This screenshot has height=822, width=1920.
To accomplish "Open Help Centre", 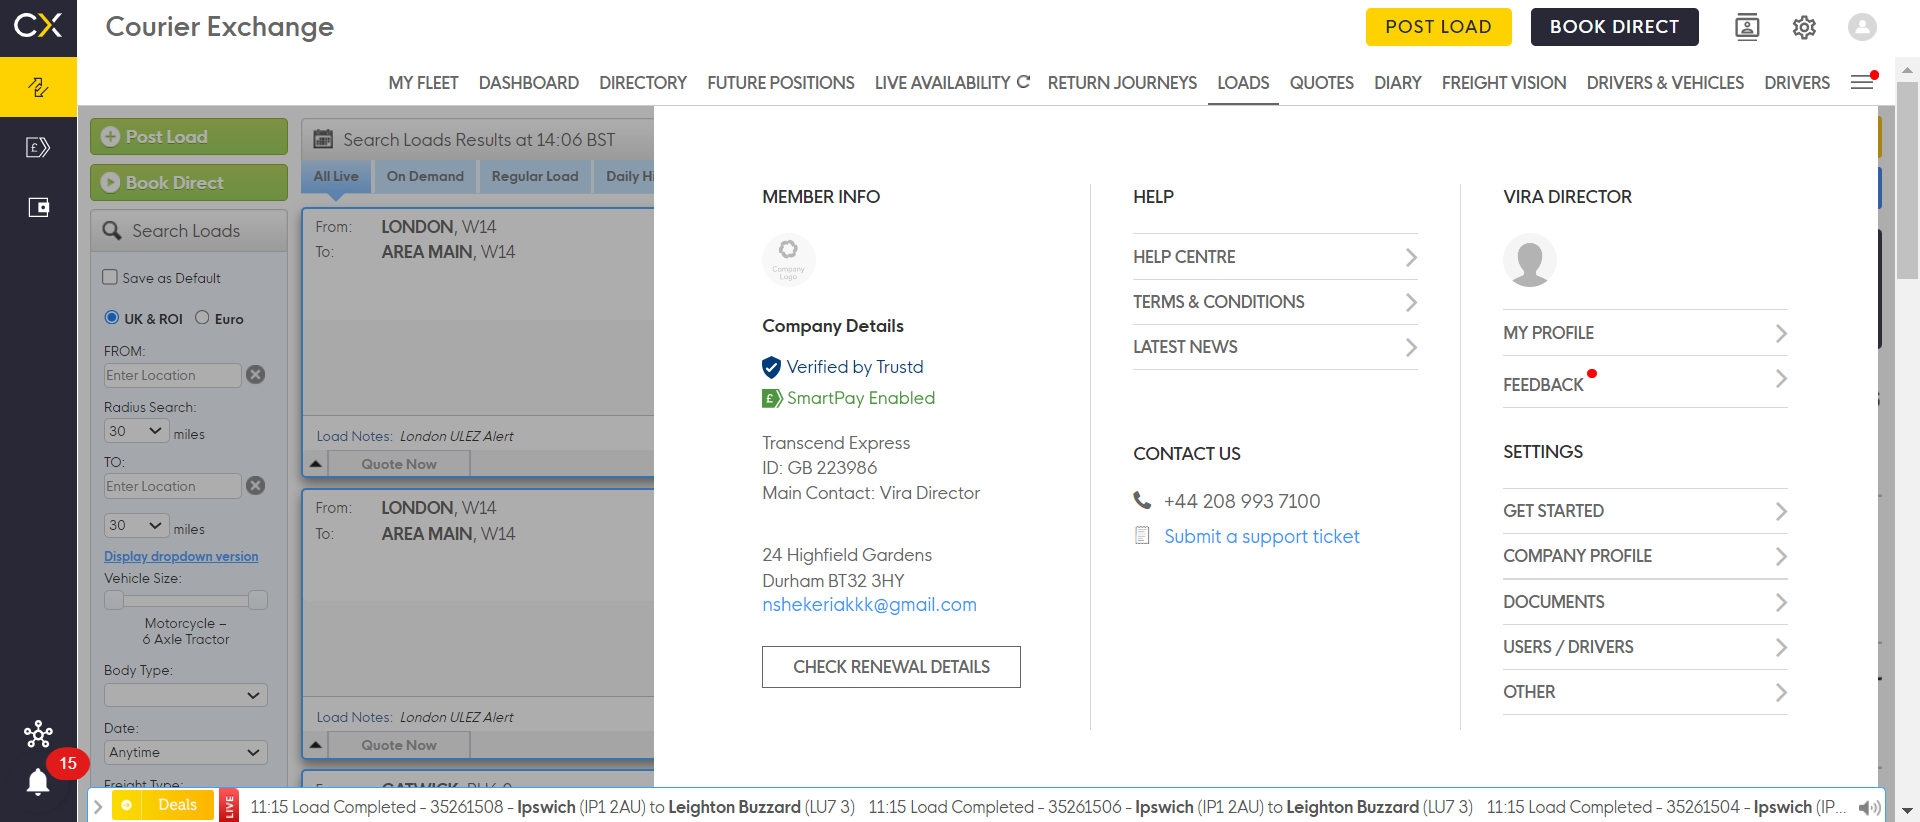I will (x=1275, y=257).
